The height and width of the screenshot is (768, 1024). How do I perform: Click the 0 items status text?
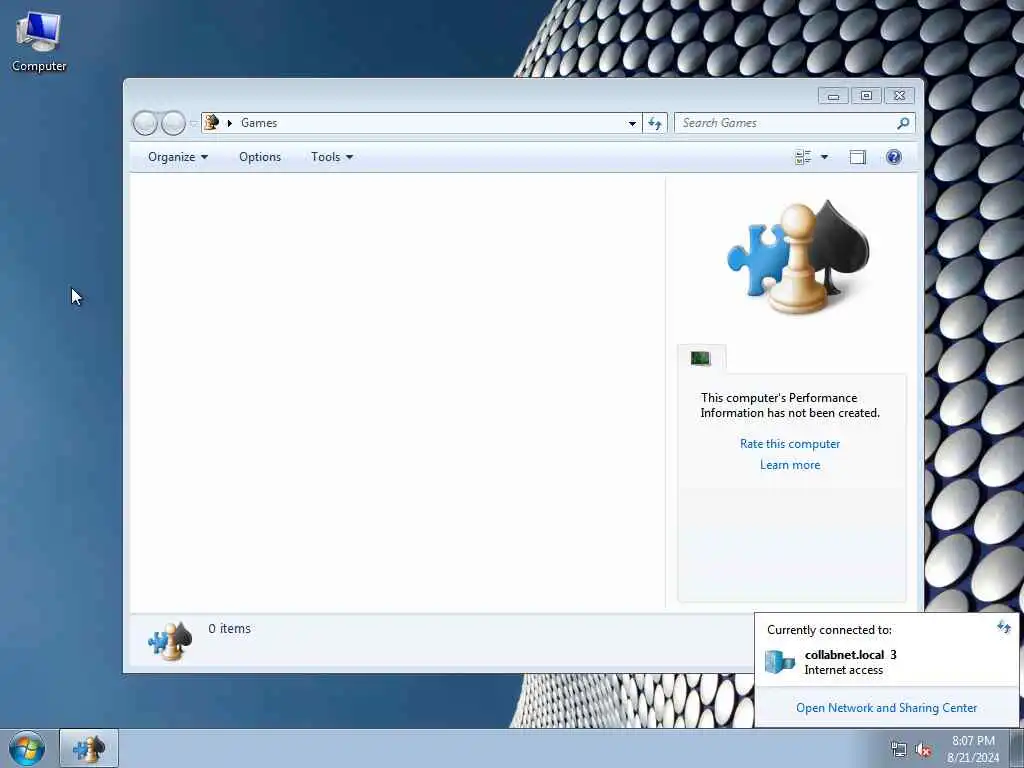(x=229, y=628)
